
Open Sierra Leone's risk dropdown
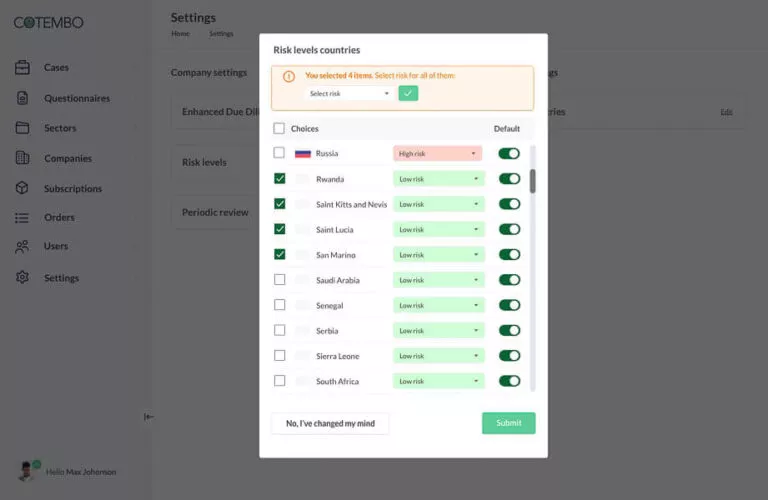click(x=438, y=356)
